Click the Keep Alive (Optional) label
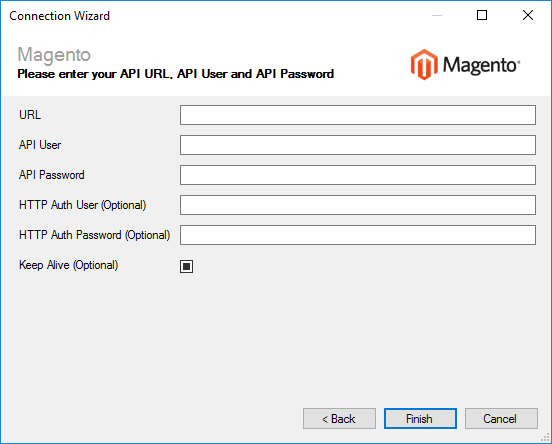 pos(68,265)
